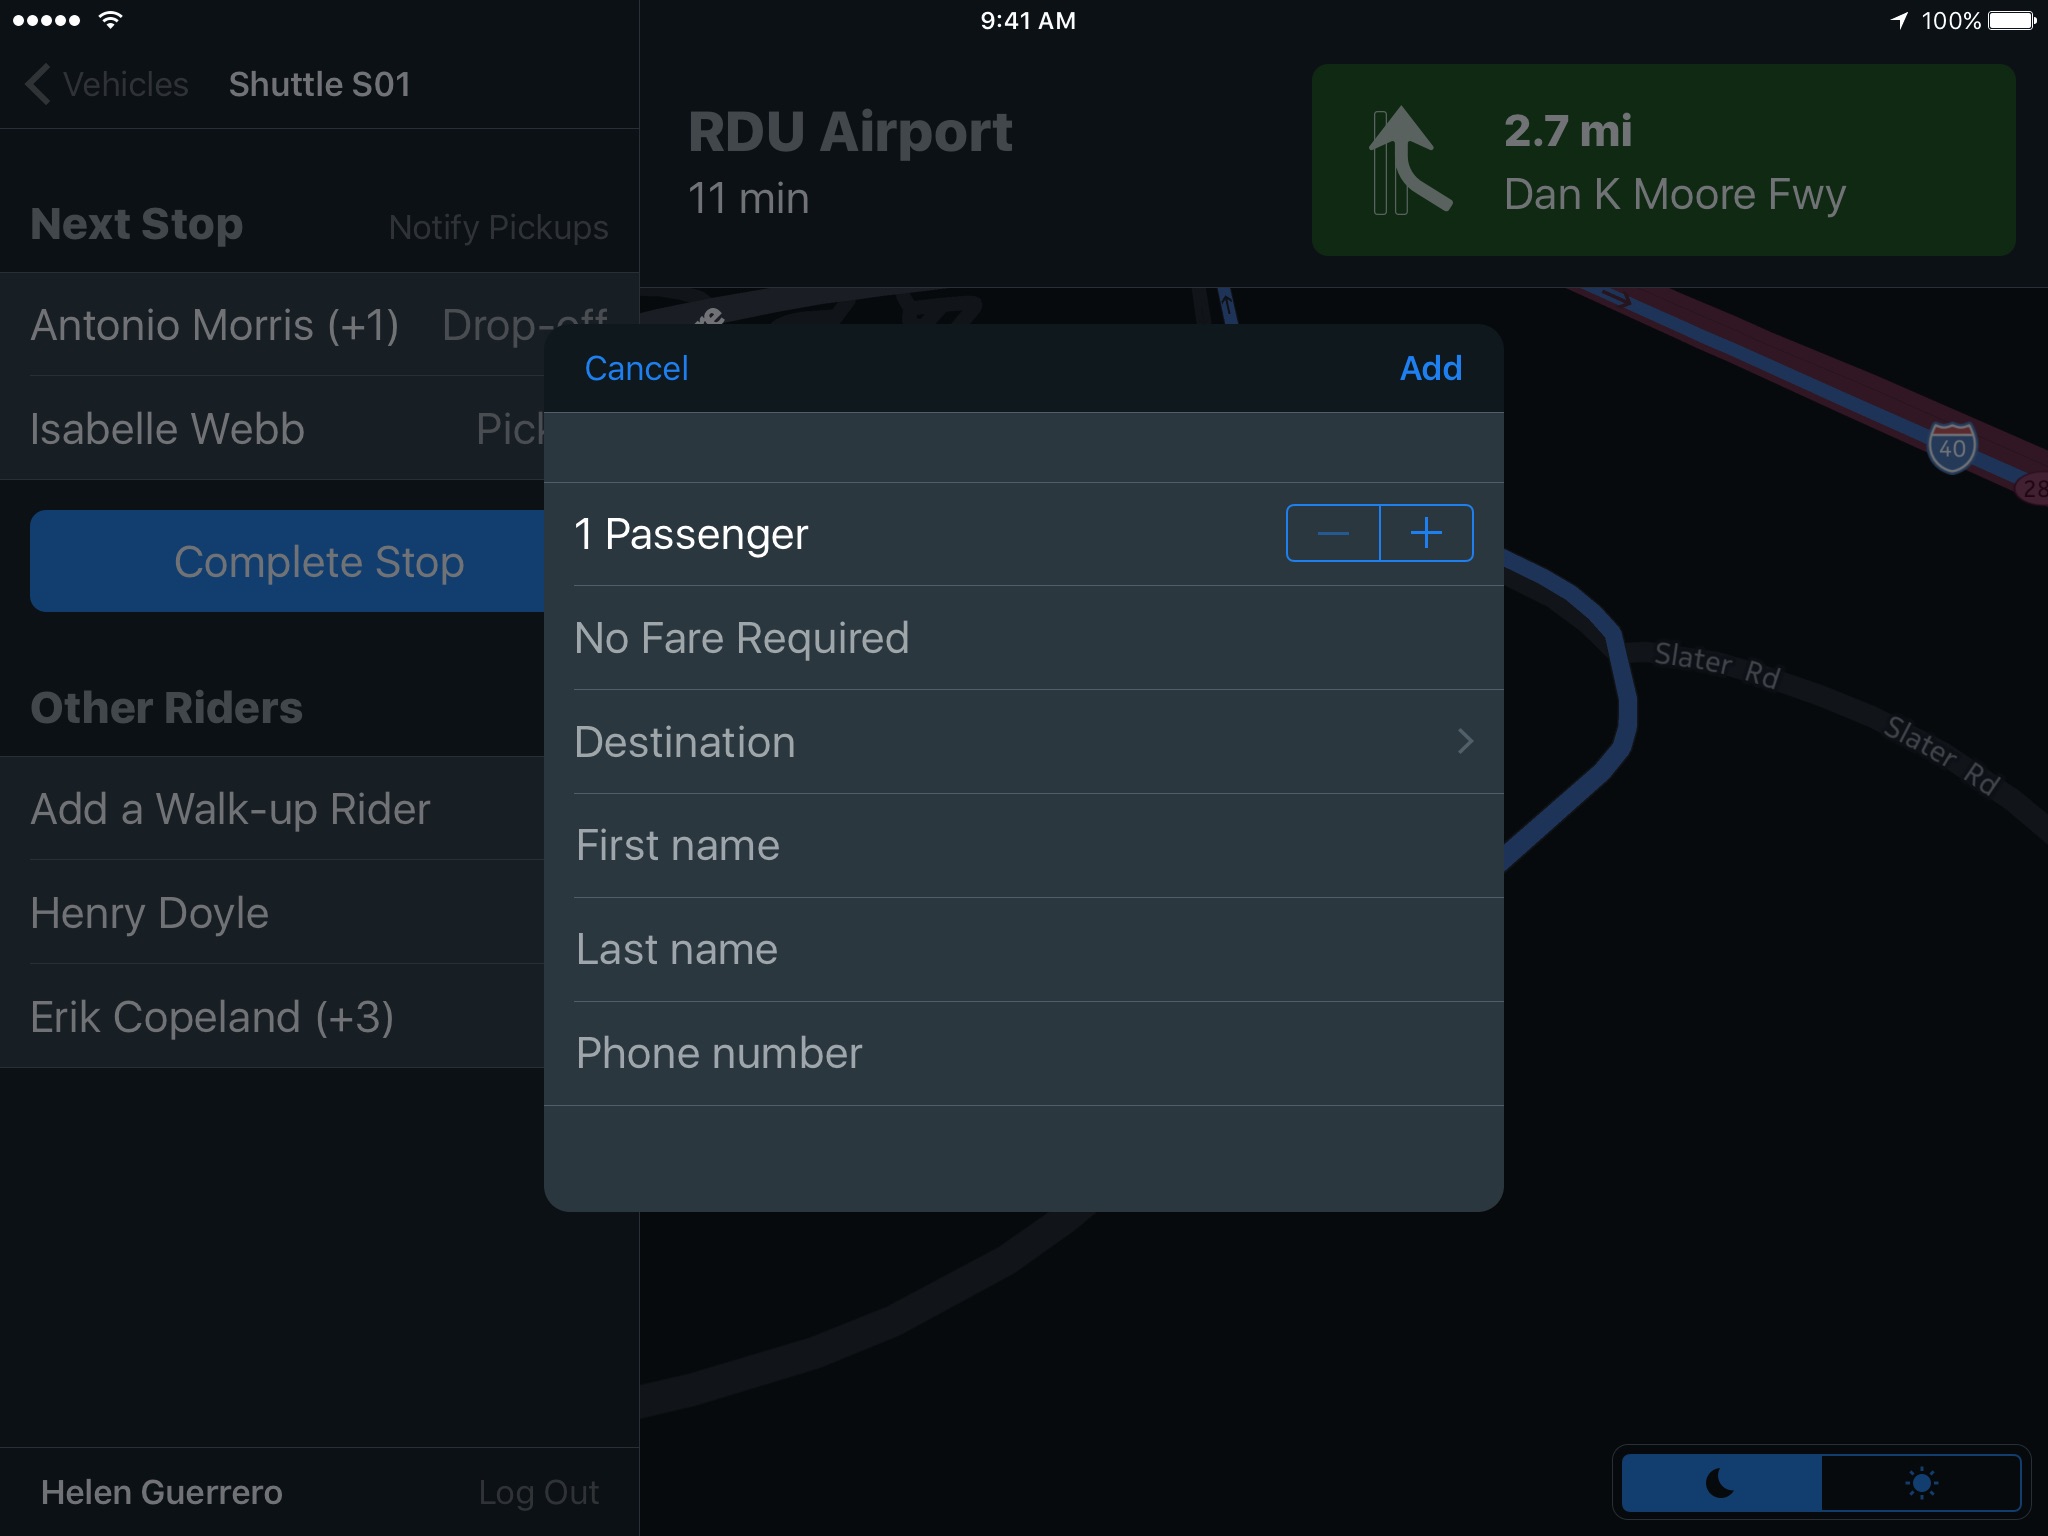Toggle walk-up rider notification setting
2048x1536 pixels.
[498, 226]
